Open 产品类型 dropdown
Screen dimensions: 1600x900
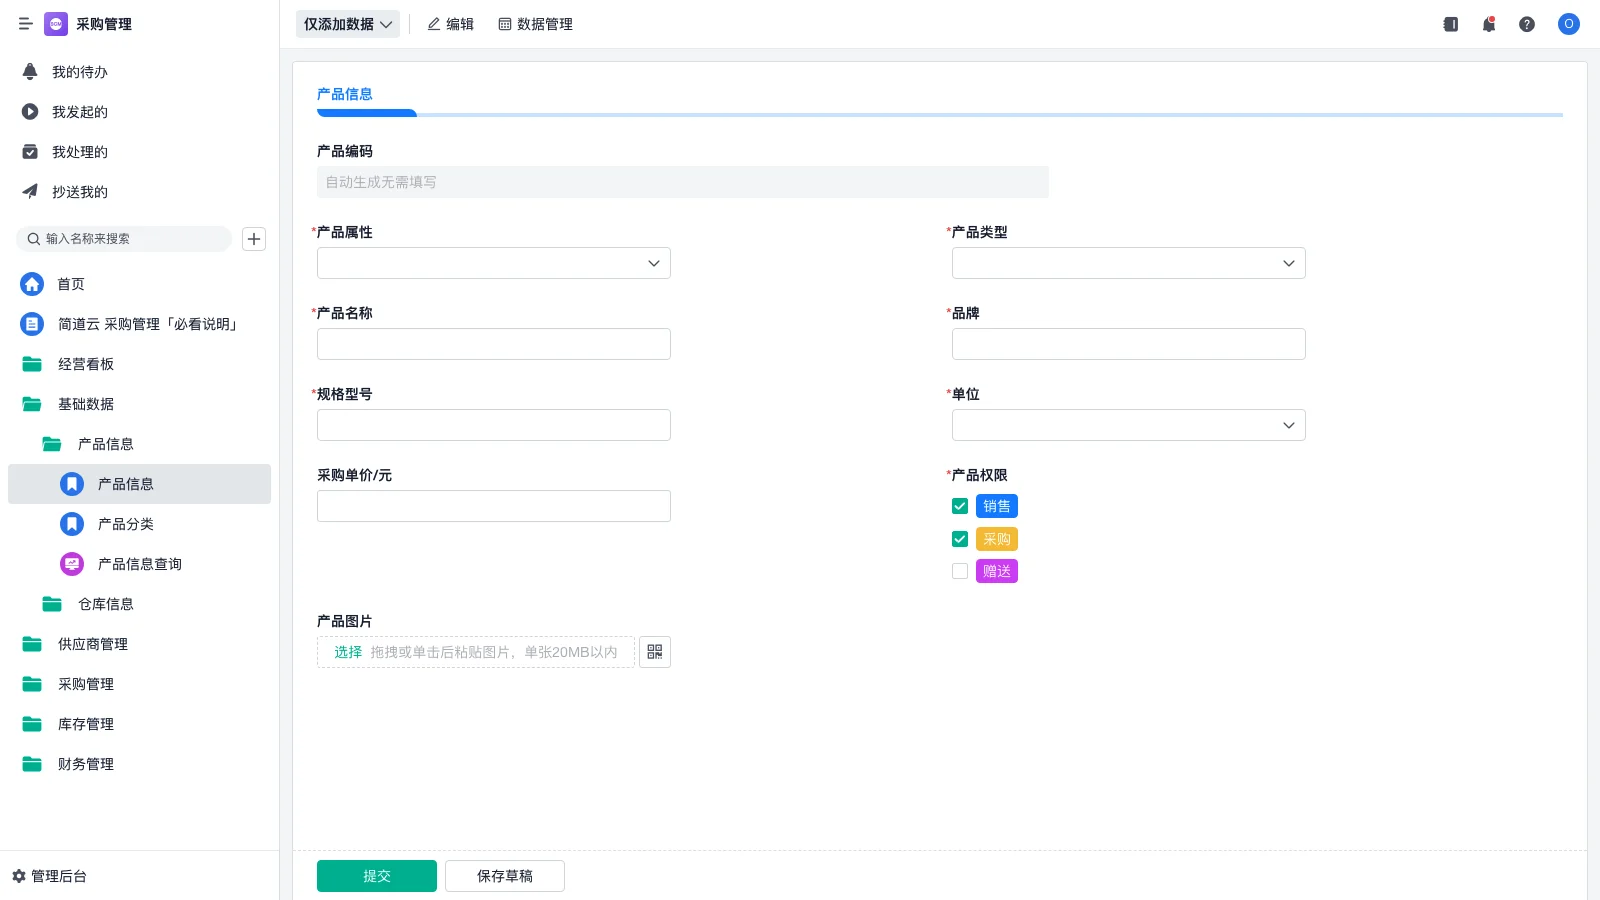click(1129, 263)
